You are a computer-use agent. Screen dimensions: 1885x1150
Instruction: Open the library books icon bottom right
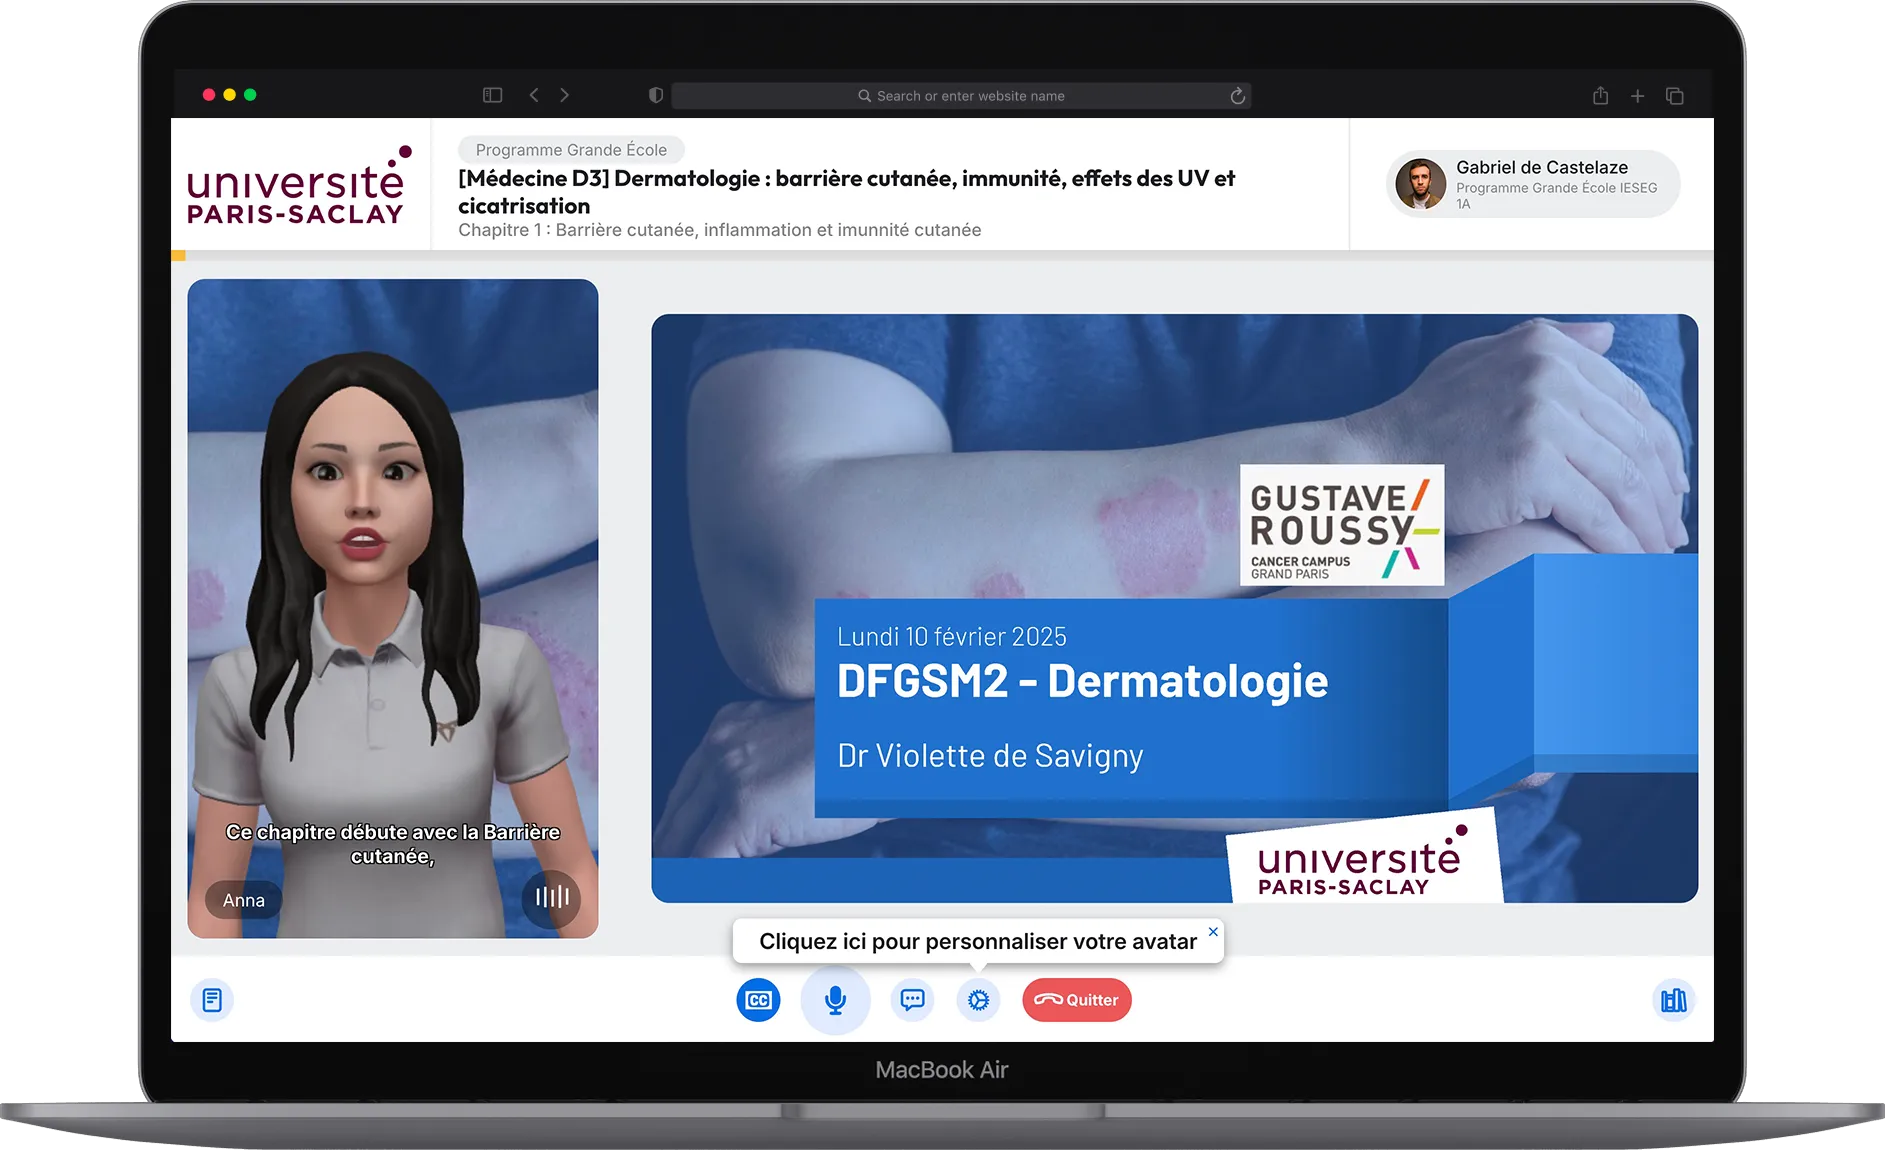[x=1673, y=1000]
